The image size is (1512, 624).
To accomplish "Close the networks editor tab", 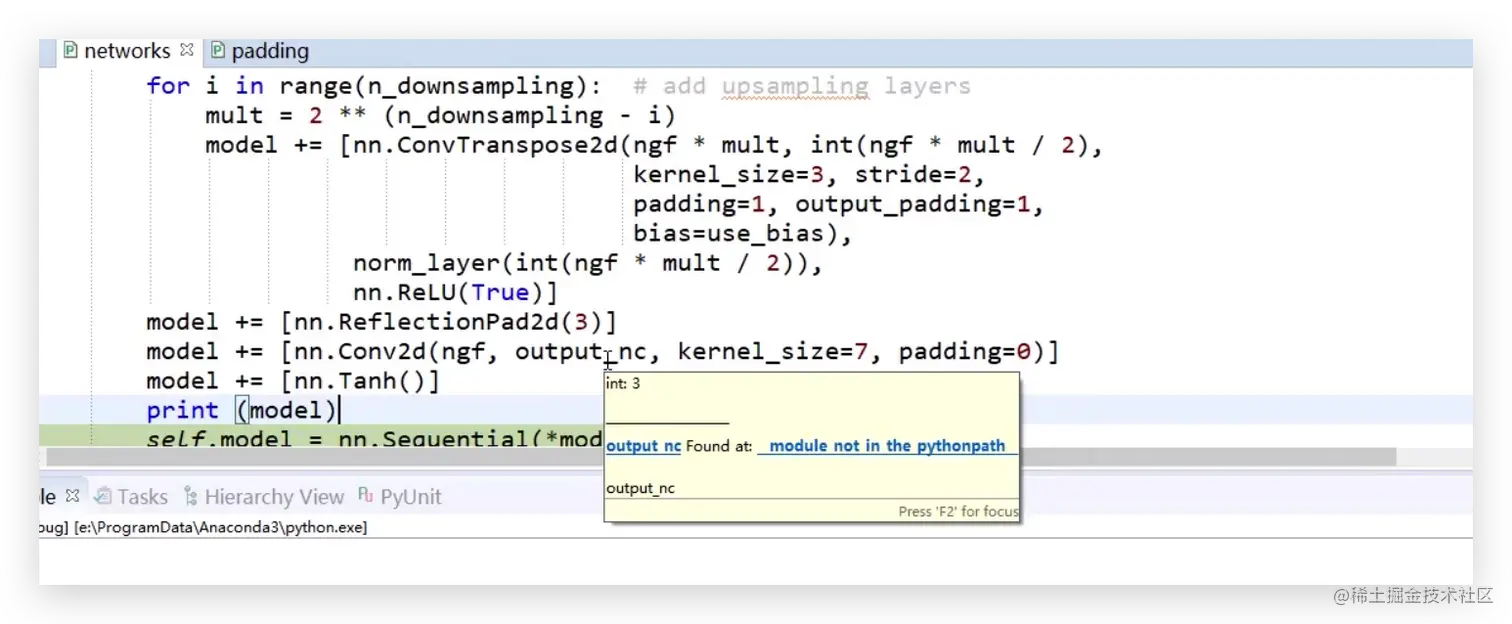I will point(187,49).
